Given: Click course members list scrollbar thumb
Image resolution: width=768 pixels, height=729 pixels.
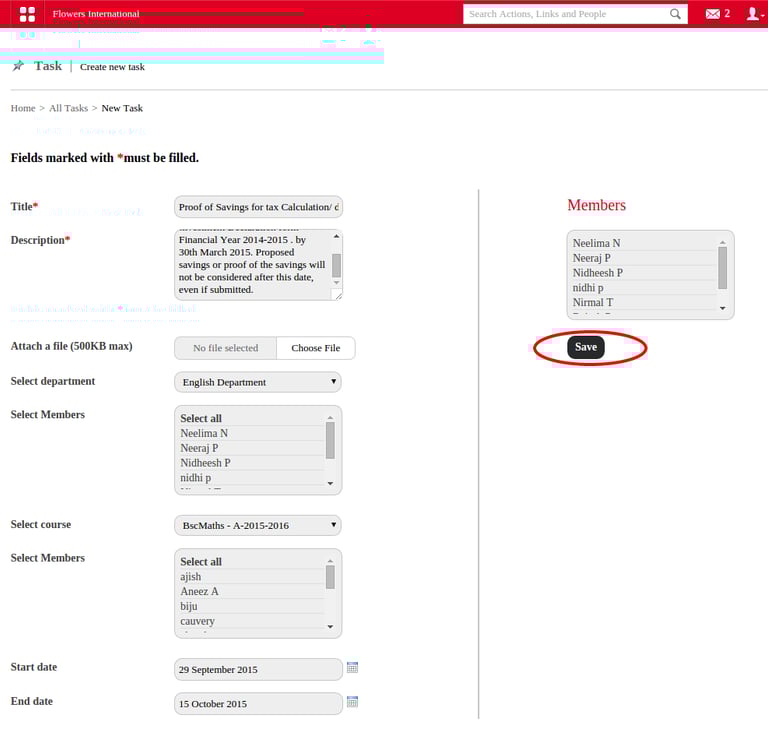Looking at the screenshot, I should [330, 577].
